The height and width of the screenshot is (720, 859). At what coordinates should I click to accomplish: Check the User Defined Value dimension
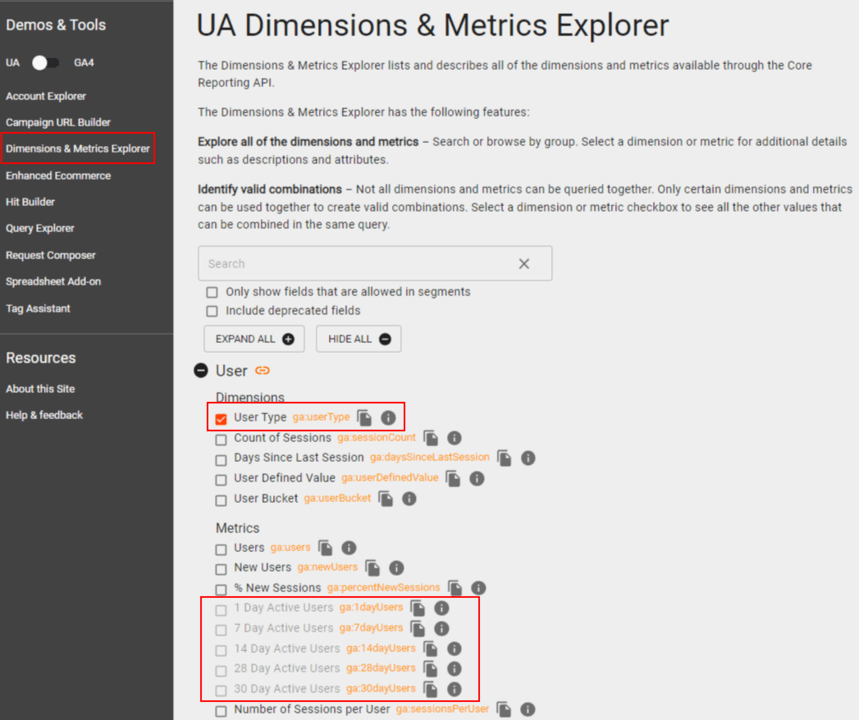pos(221,480)
